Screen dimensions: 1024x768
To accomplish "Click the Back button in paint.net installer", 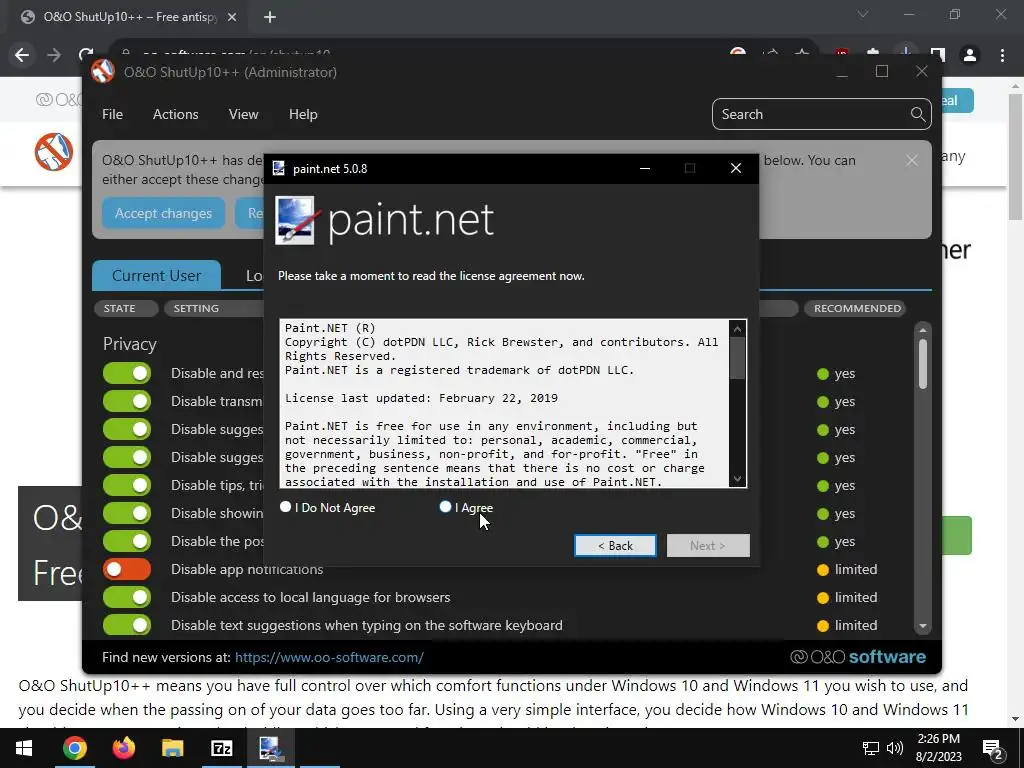I will 615,545.
